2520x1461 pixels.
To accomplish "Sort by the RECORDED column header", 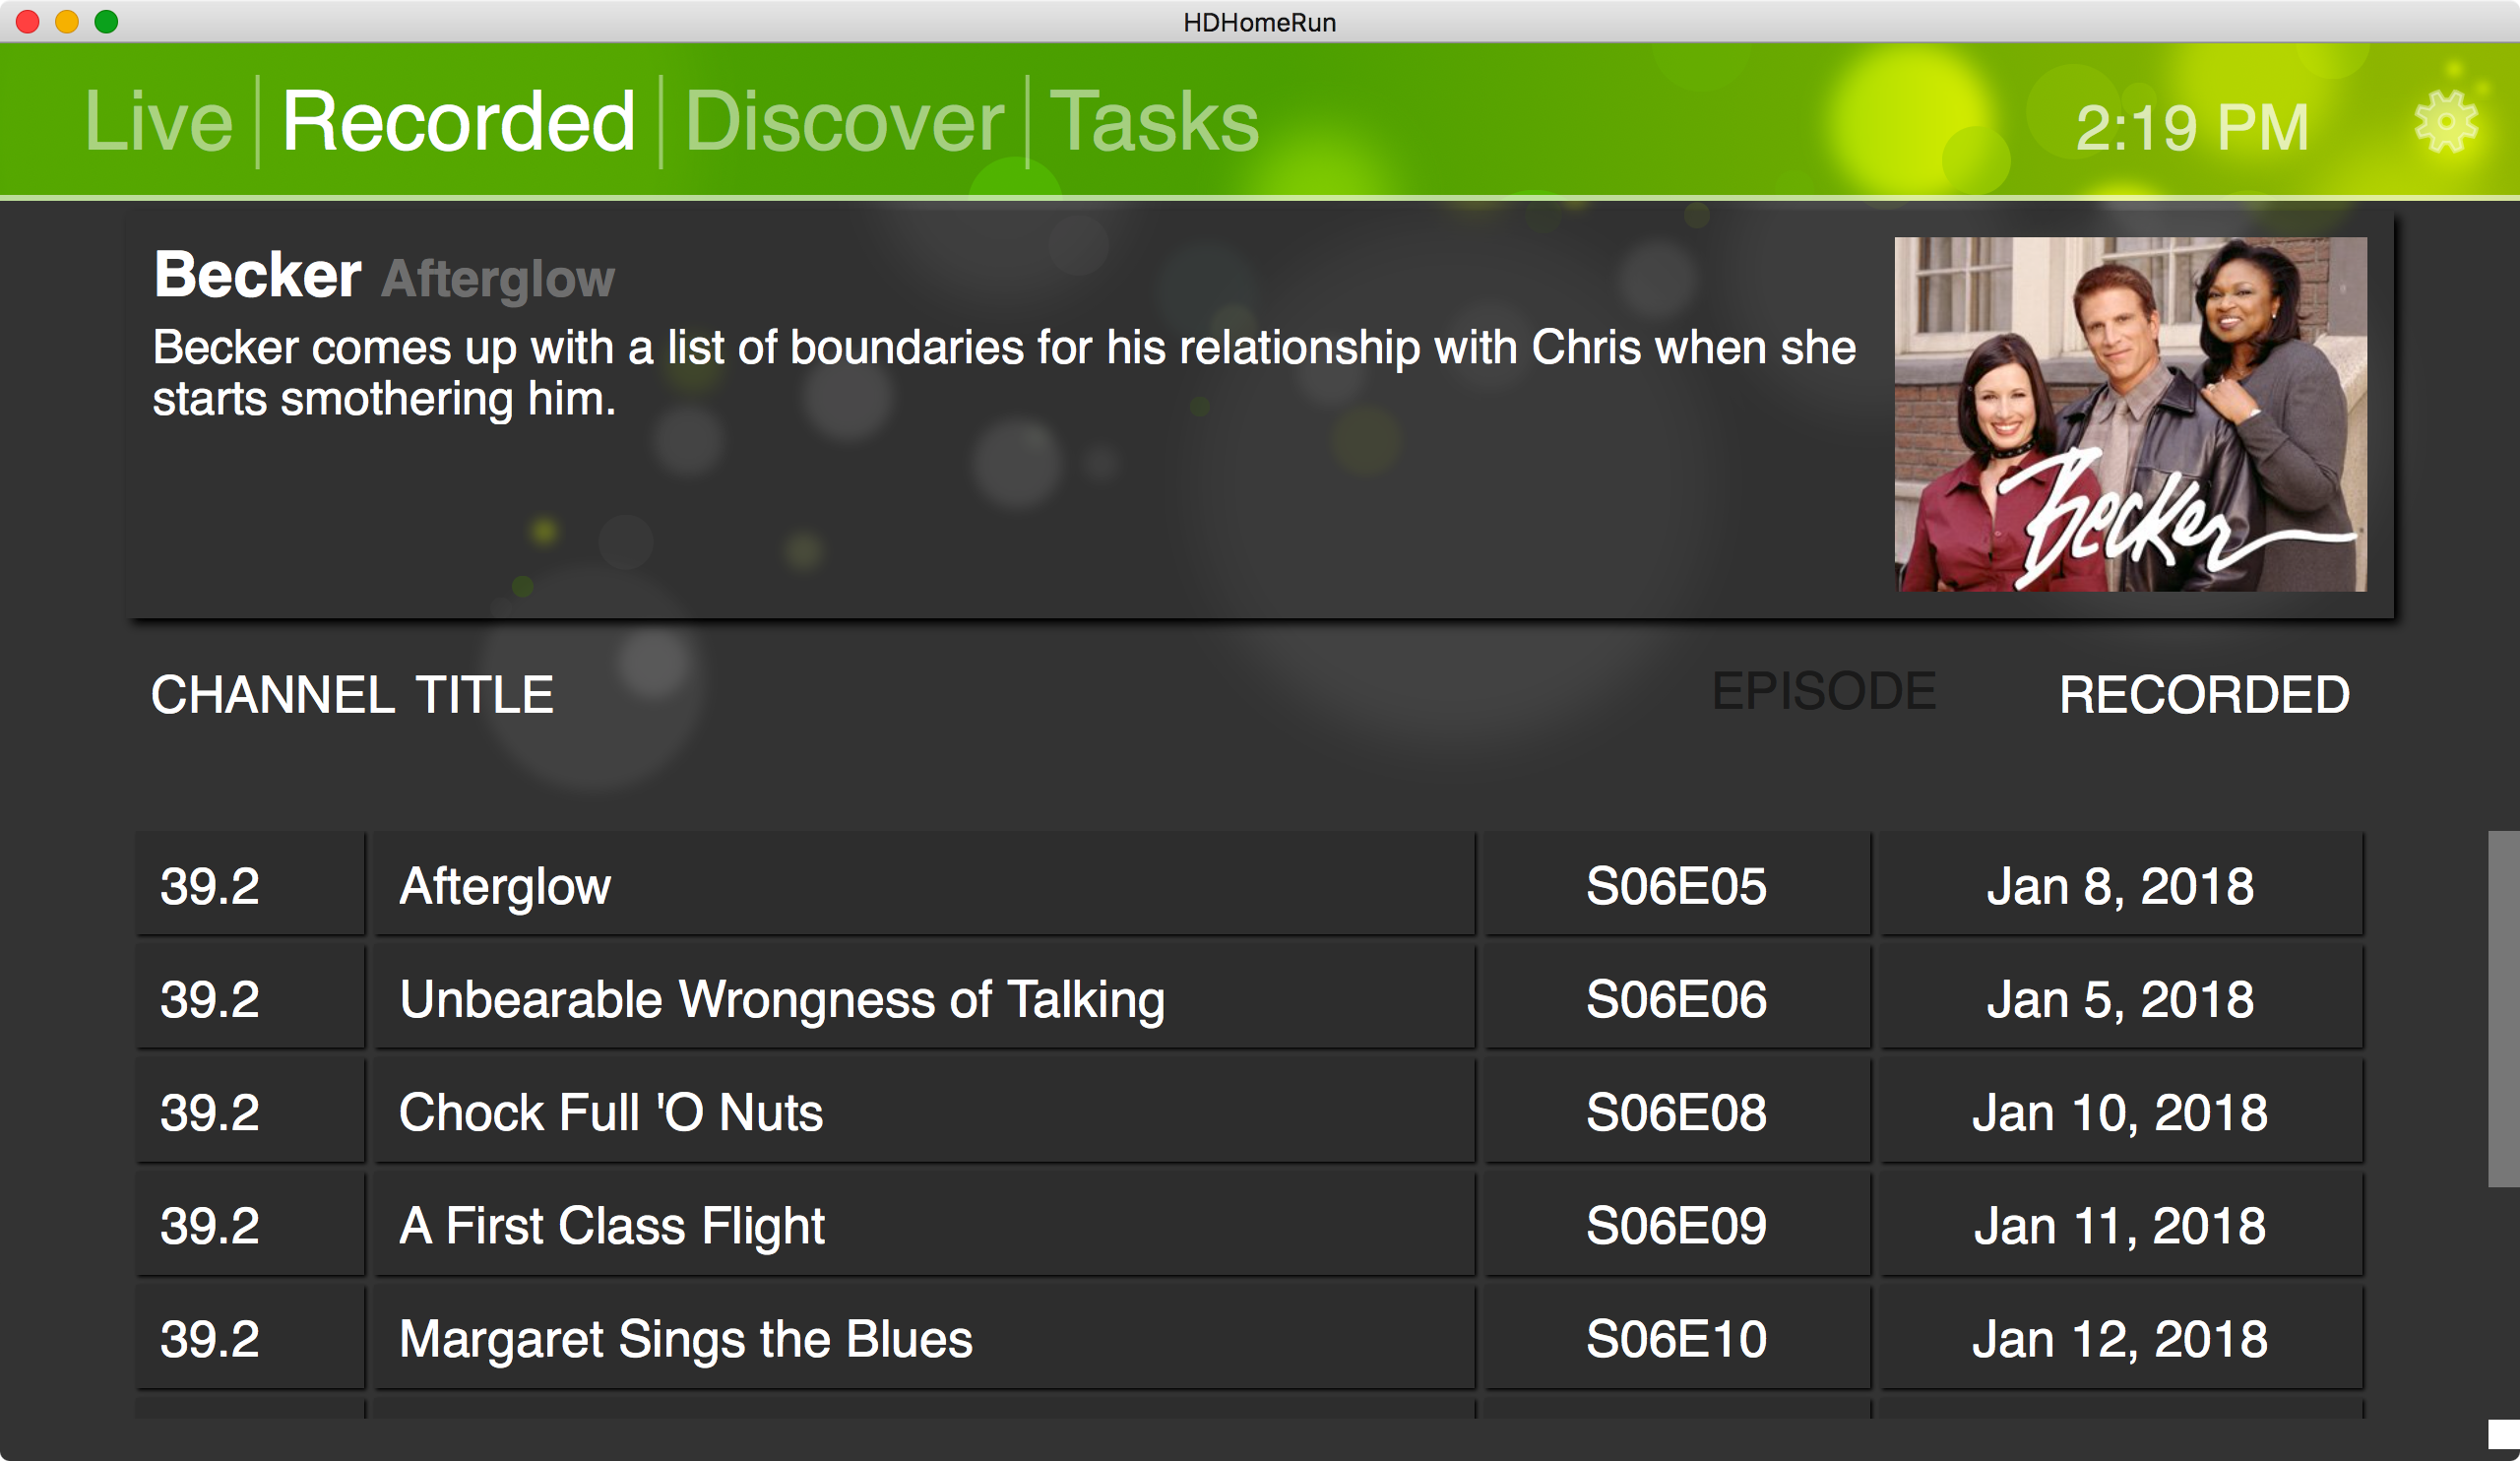I will click(x=2204, y=695).
